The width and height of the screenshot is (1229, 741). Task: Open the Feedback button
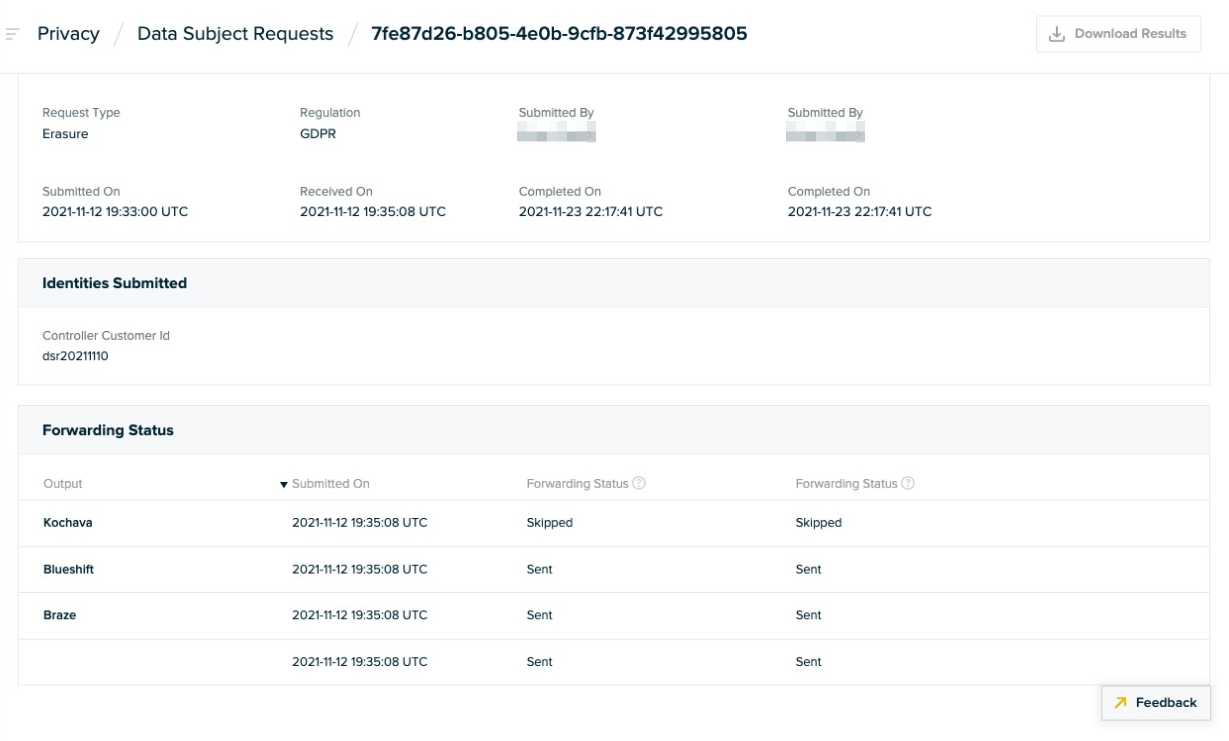coord(1156,702)
